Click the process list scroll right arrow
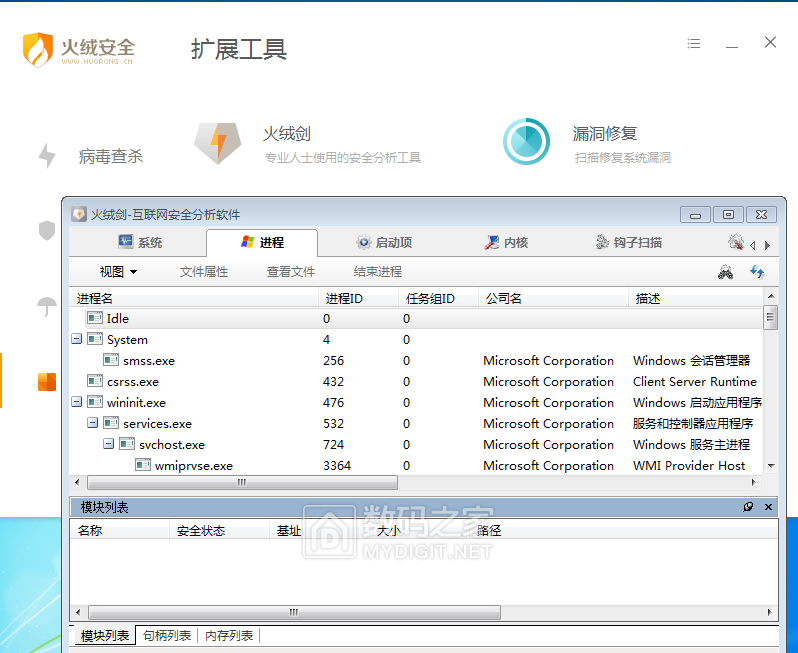 pyautogui.click(x=754, y=482)
